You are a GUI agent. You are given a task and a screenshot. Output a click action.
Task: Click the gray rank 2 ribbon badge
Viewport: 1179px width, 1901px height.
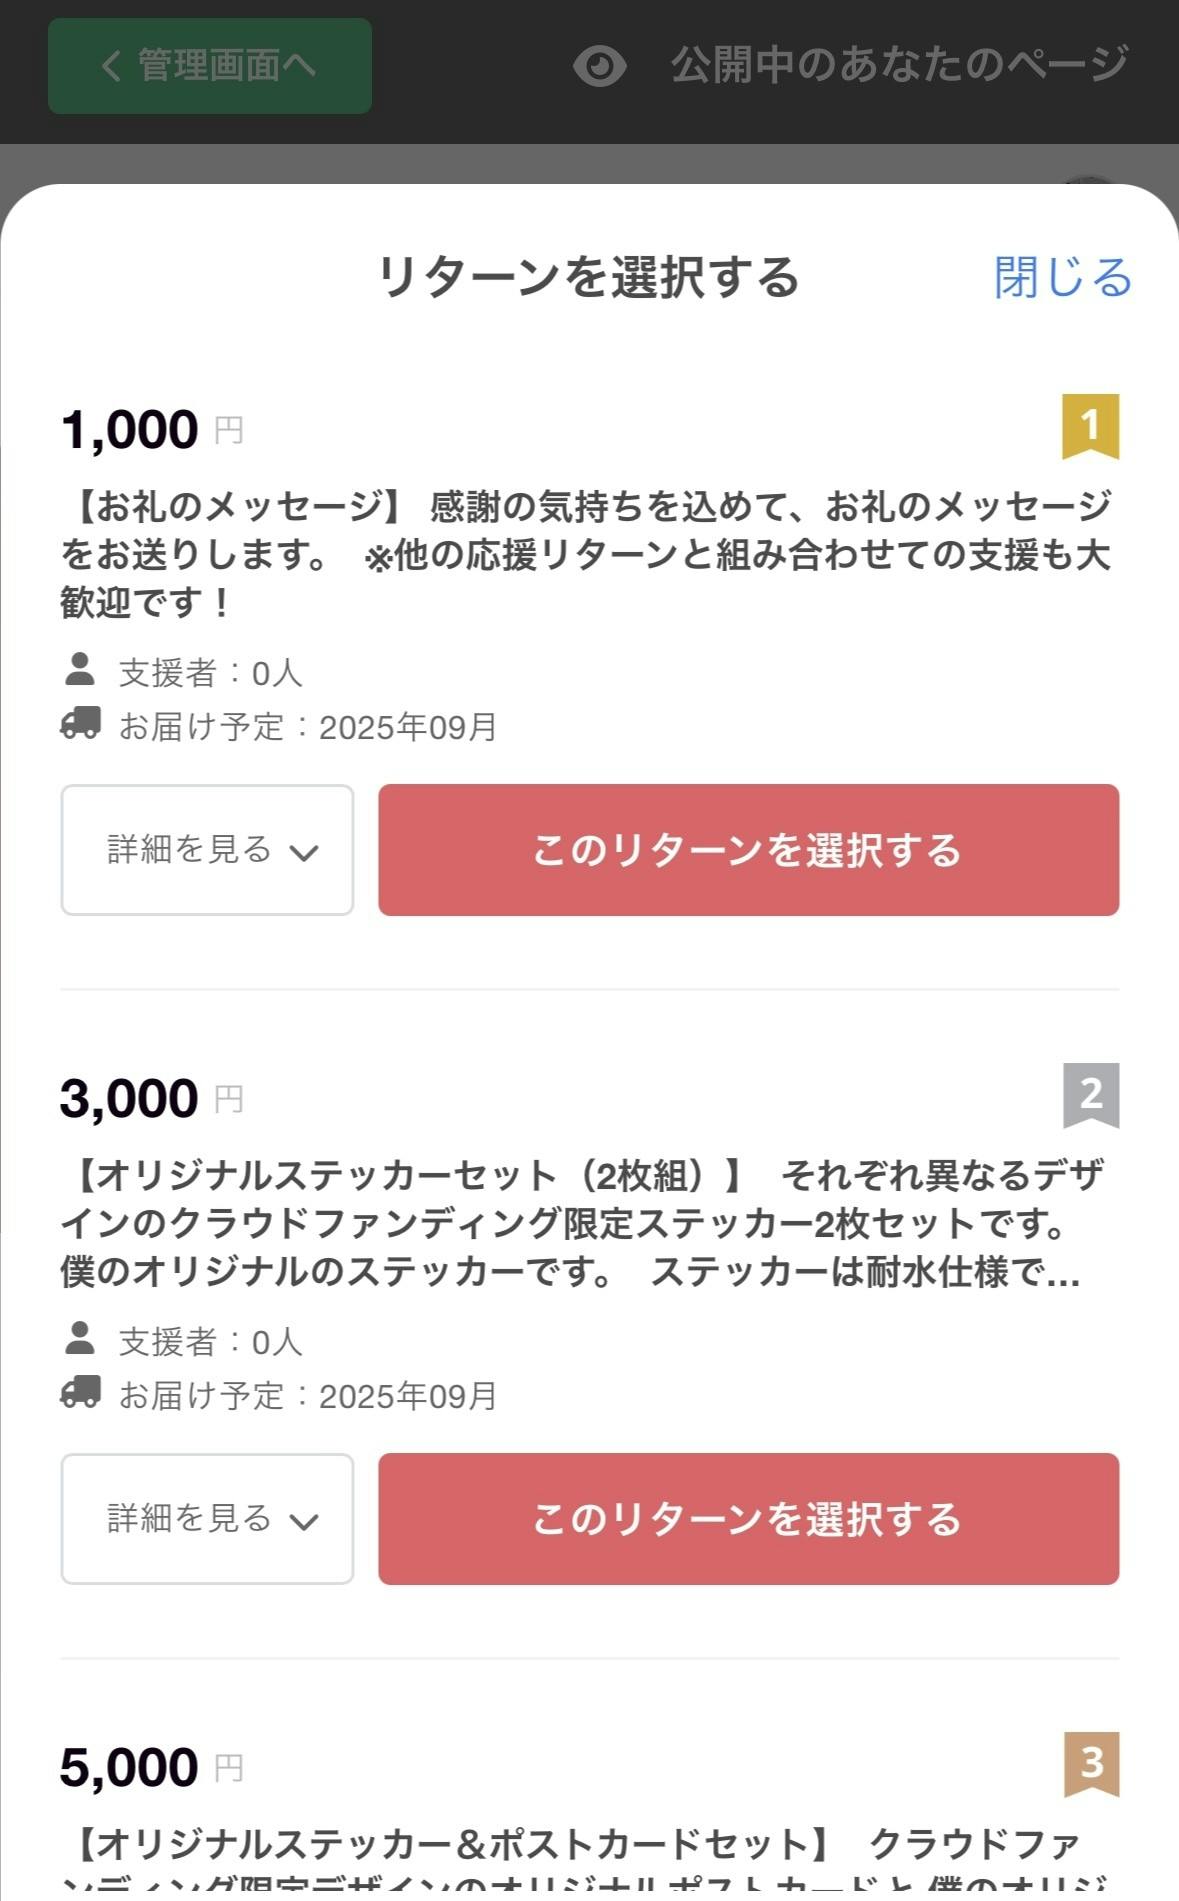click(1090, 1094)
